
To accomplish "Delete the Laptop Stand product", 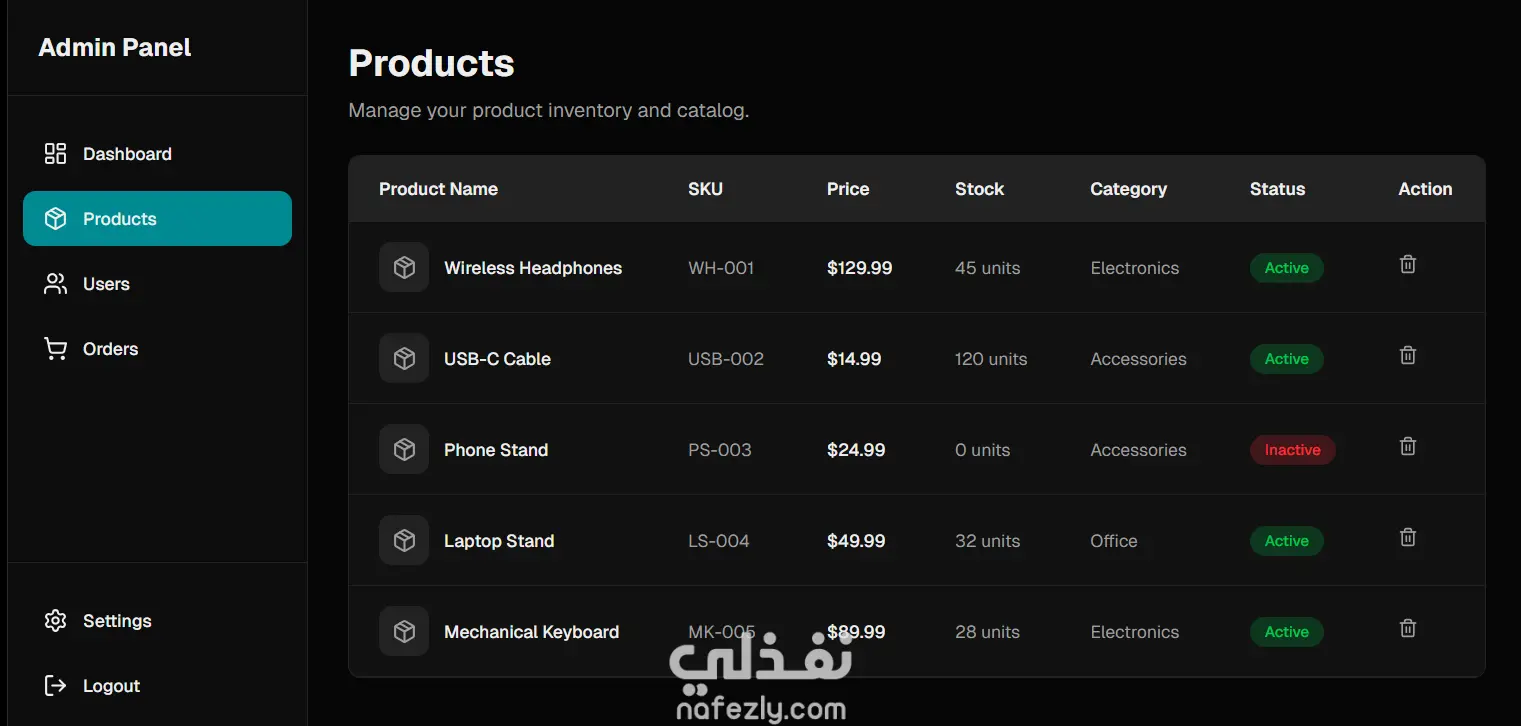I will click(x=1407, y=538).
